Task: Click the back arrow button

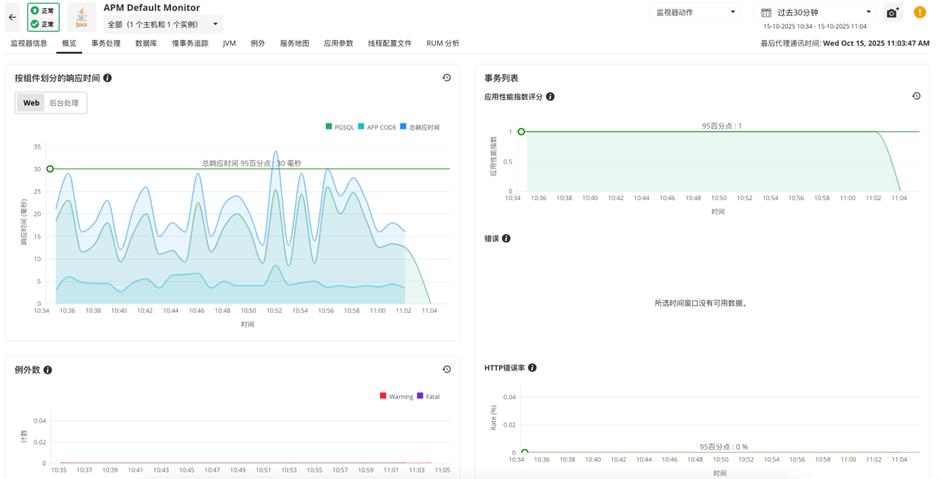Action: (x=13, y=17)
